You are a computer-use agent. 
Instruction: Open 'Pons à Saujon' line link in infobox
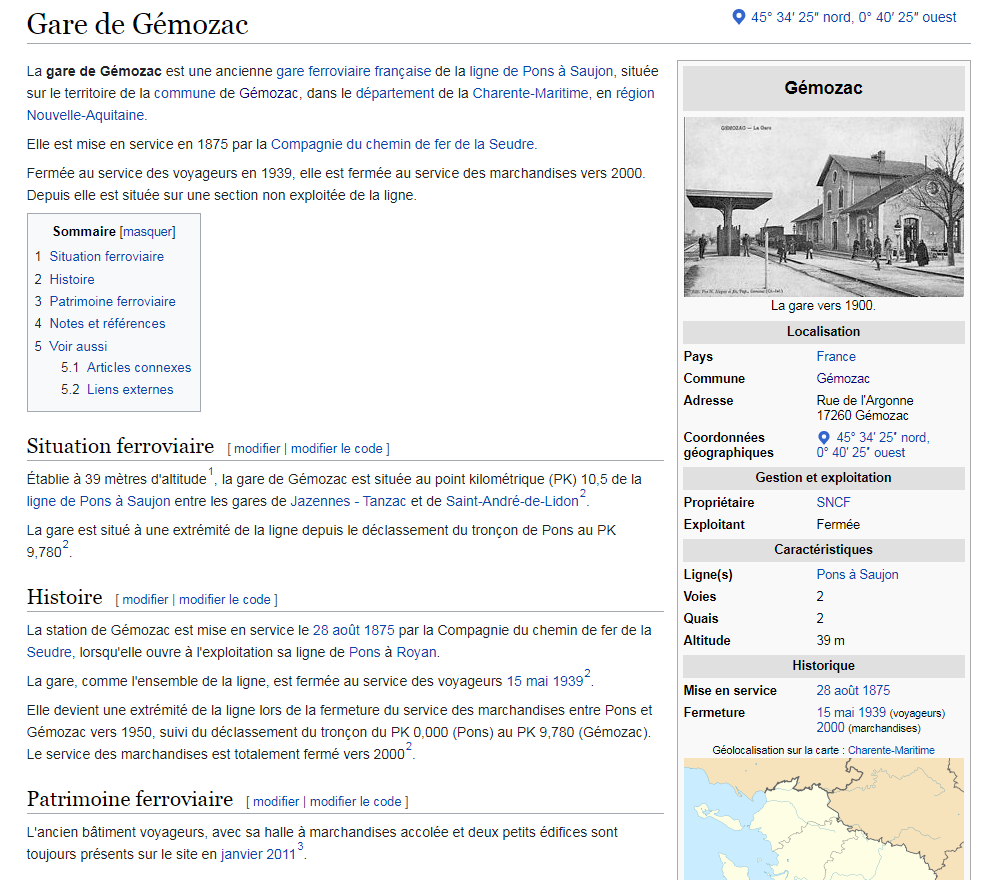(857, 575)
